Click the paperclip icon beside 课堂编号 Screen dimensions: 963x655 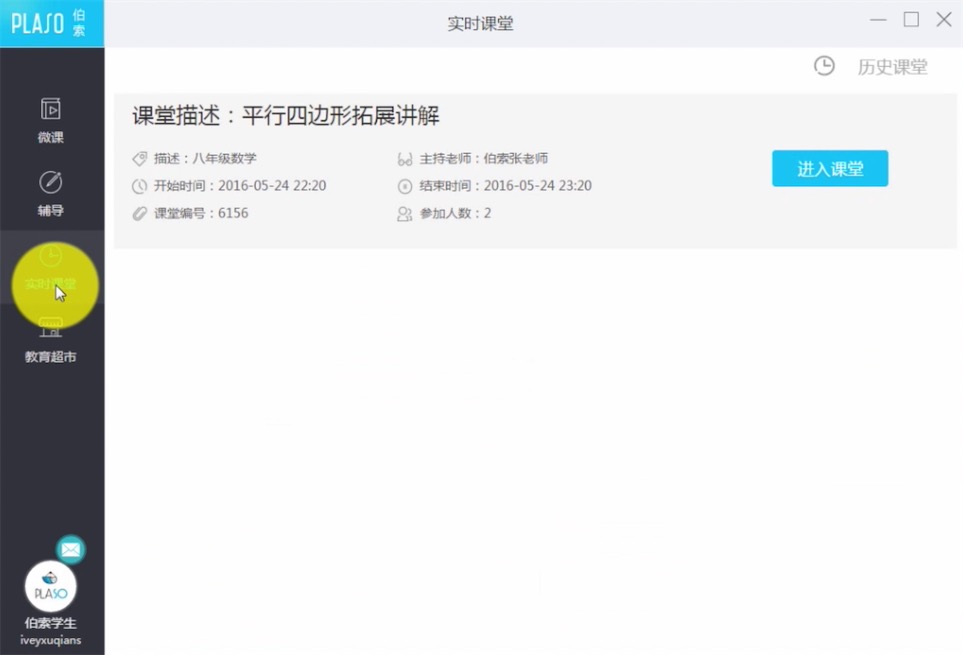point(139,213)
